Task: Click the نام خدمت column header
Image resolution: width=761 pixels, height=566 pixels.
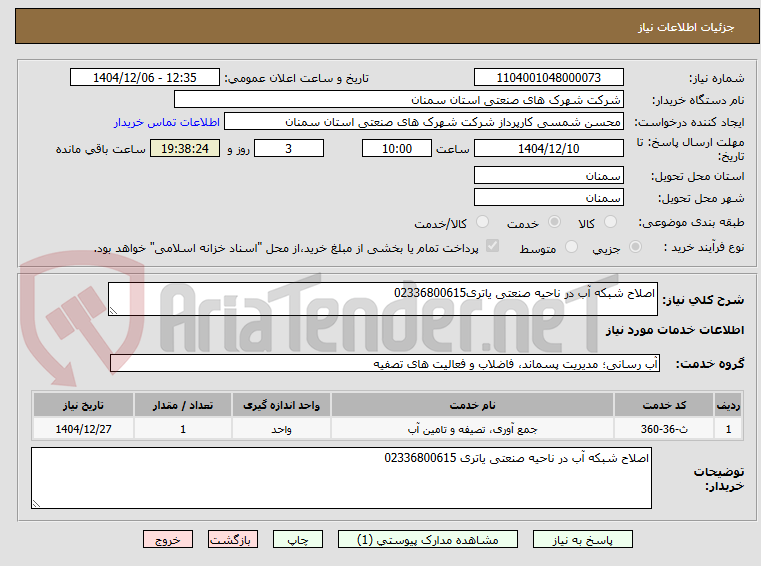Action: [472, 405]
